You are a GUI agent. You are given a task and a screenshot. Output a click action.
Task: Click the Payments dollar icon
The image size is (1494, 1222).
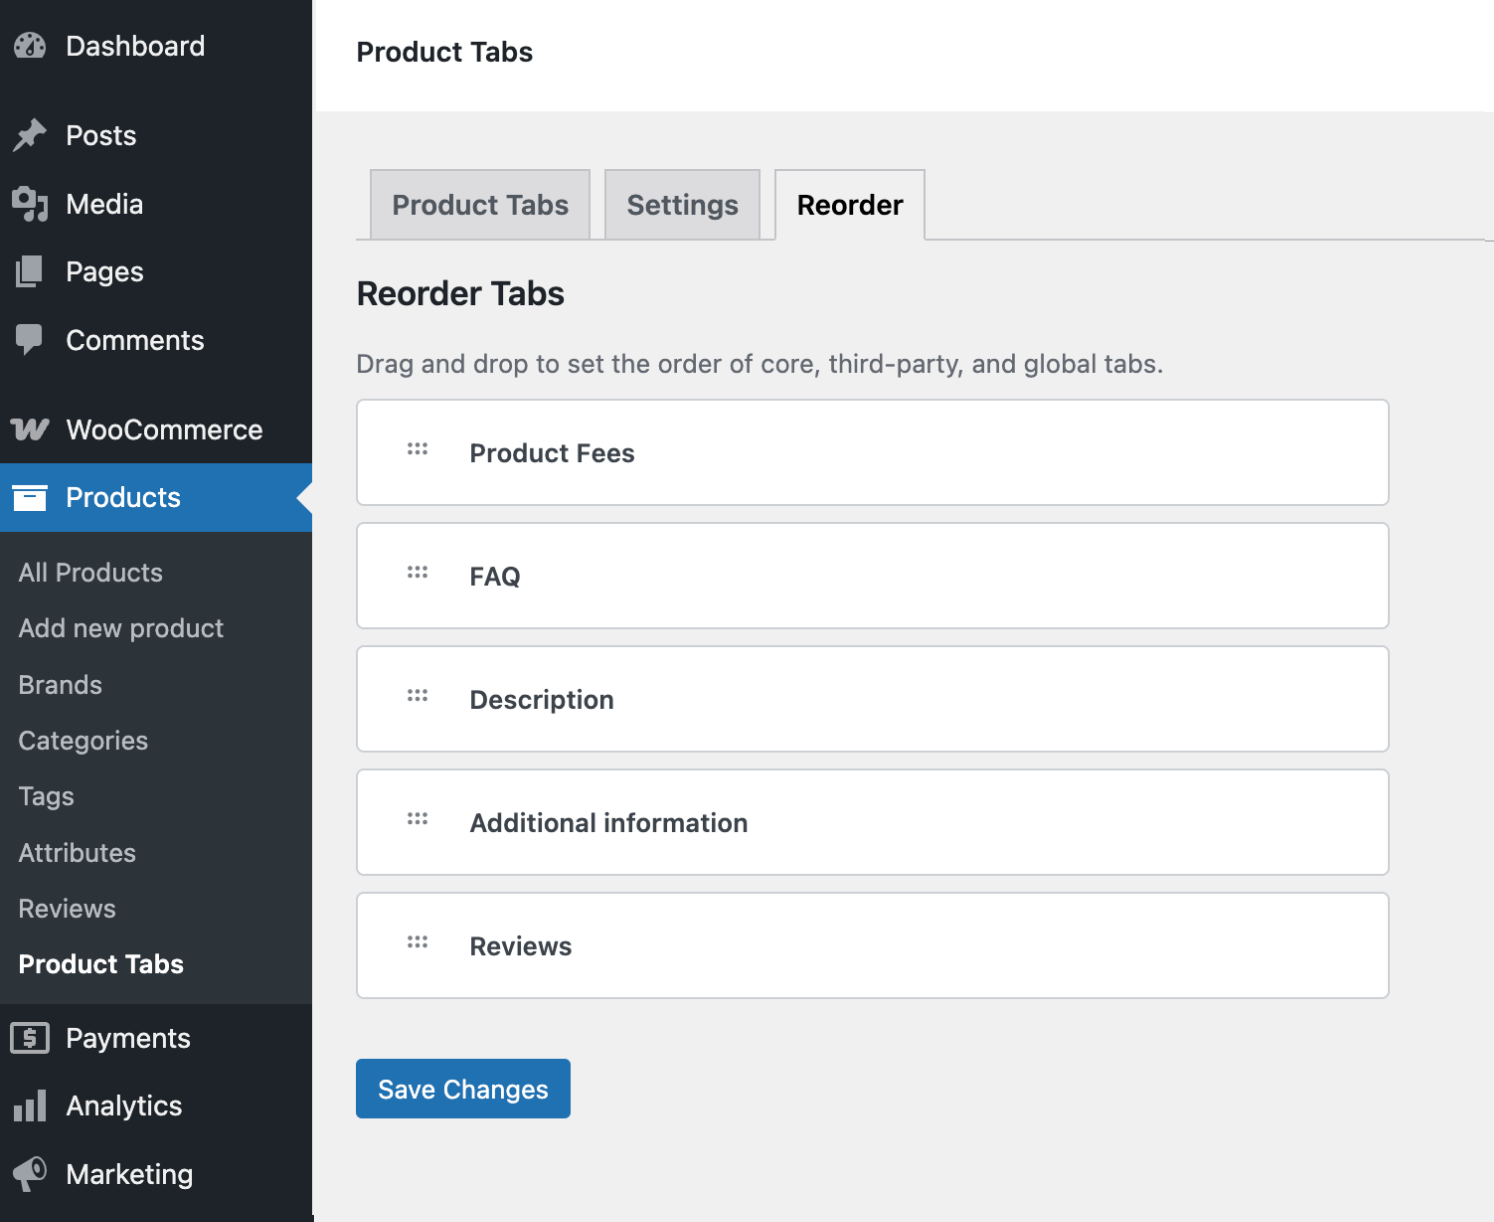pos(30,1038)
